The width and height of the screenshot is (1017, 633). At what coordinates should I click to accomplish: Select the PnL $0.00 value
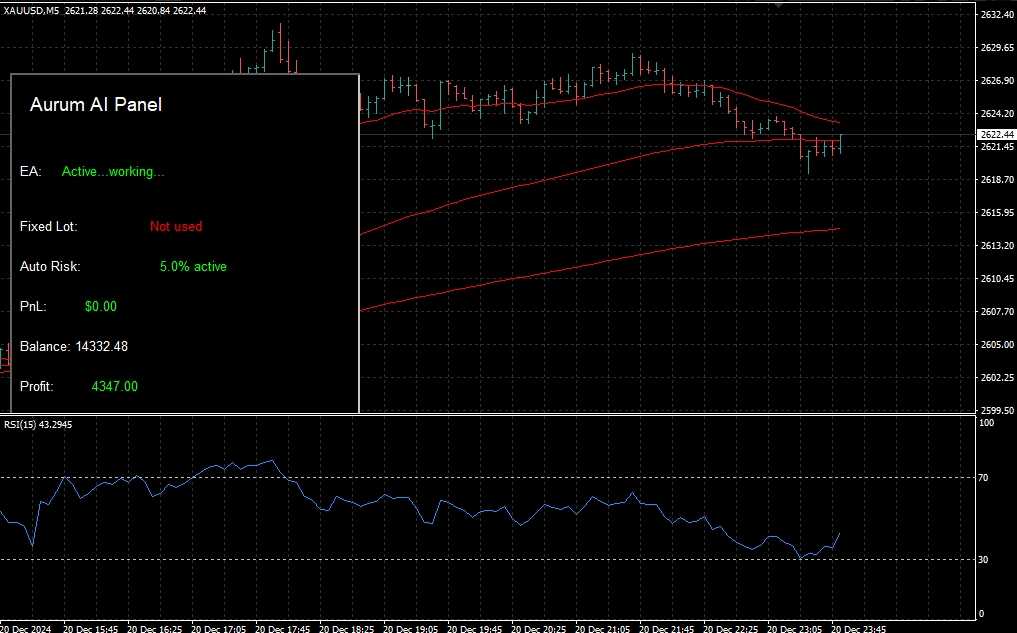click(x=101, y=307)
